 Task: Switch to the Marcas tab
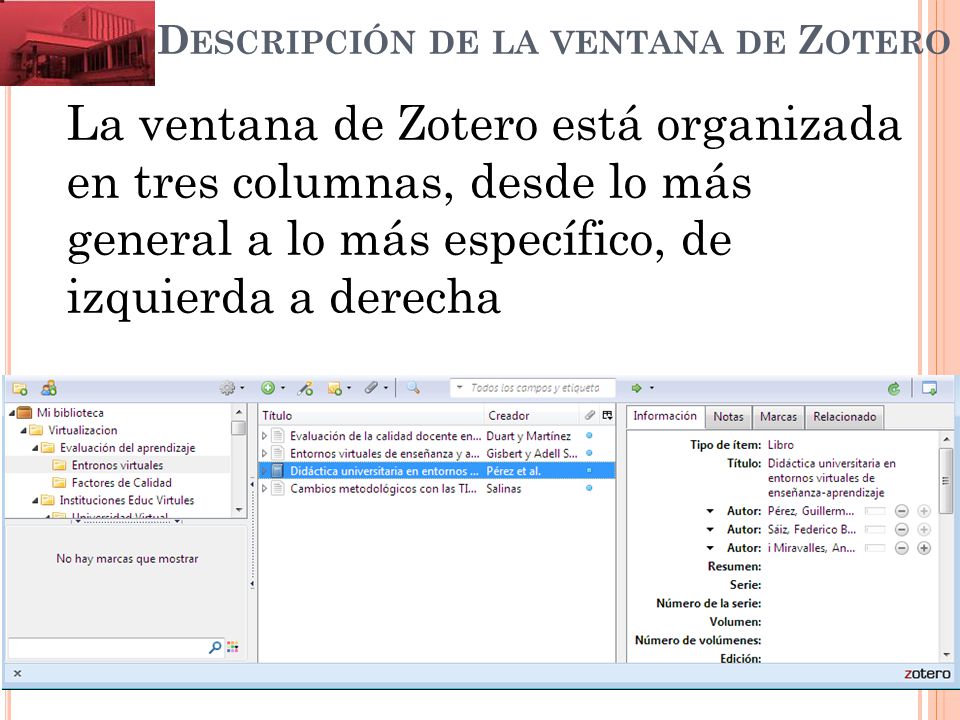778,417
